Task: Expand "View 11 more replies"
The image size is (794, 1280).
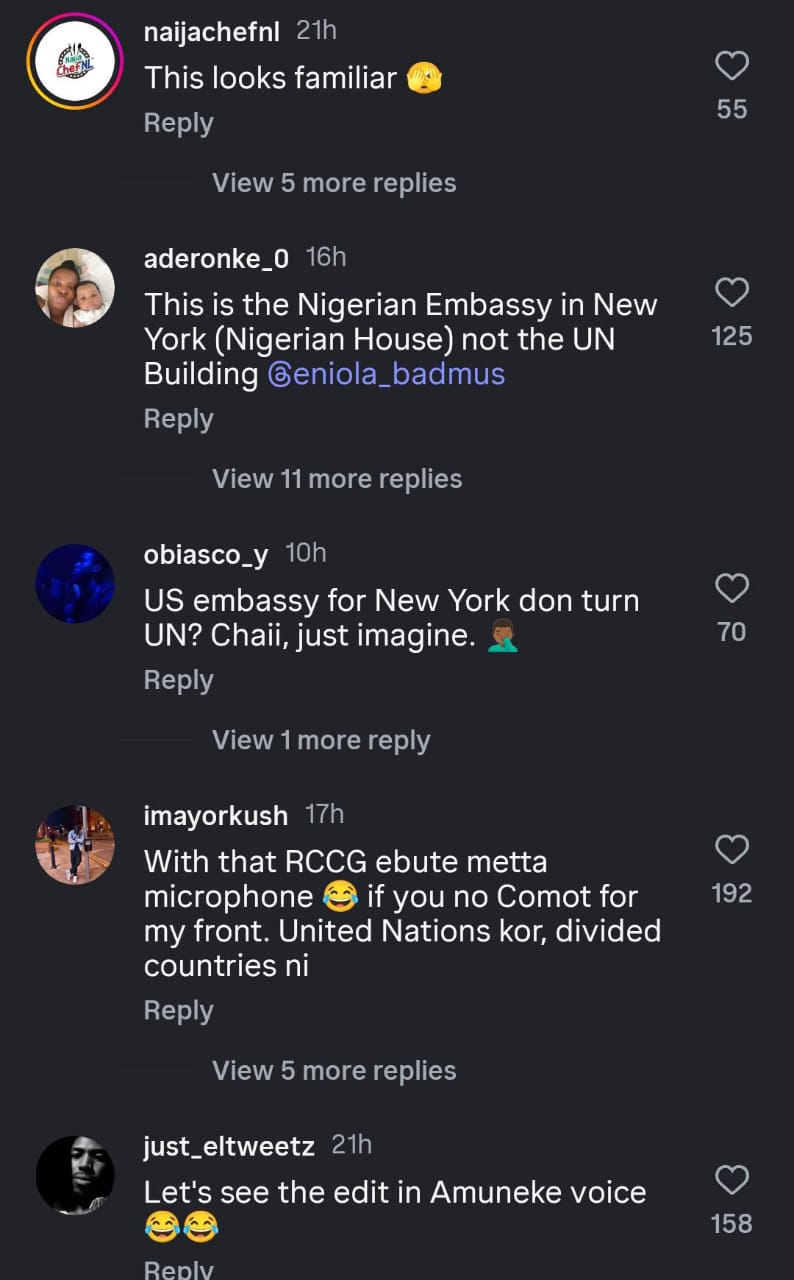Action: 337,479
